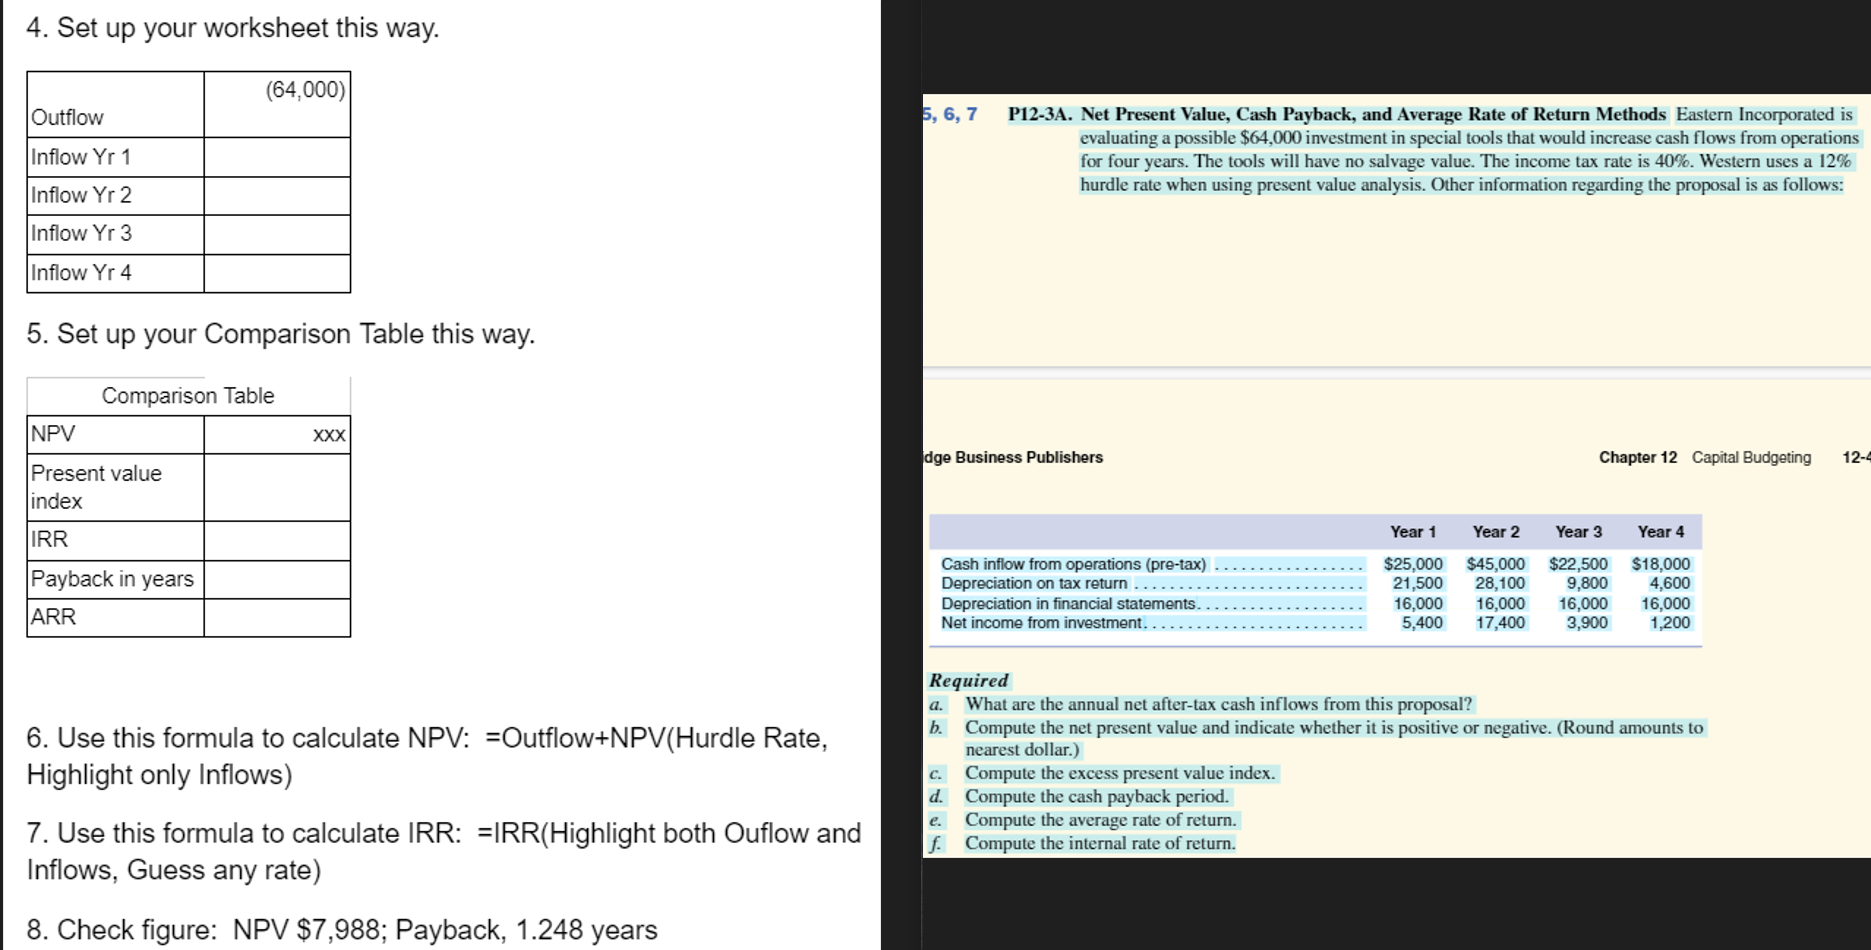Click the Inflow Yr 4 input cell
Viewport: 1871px width, 950px height.
277,272
